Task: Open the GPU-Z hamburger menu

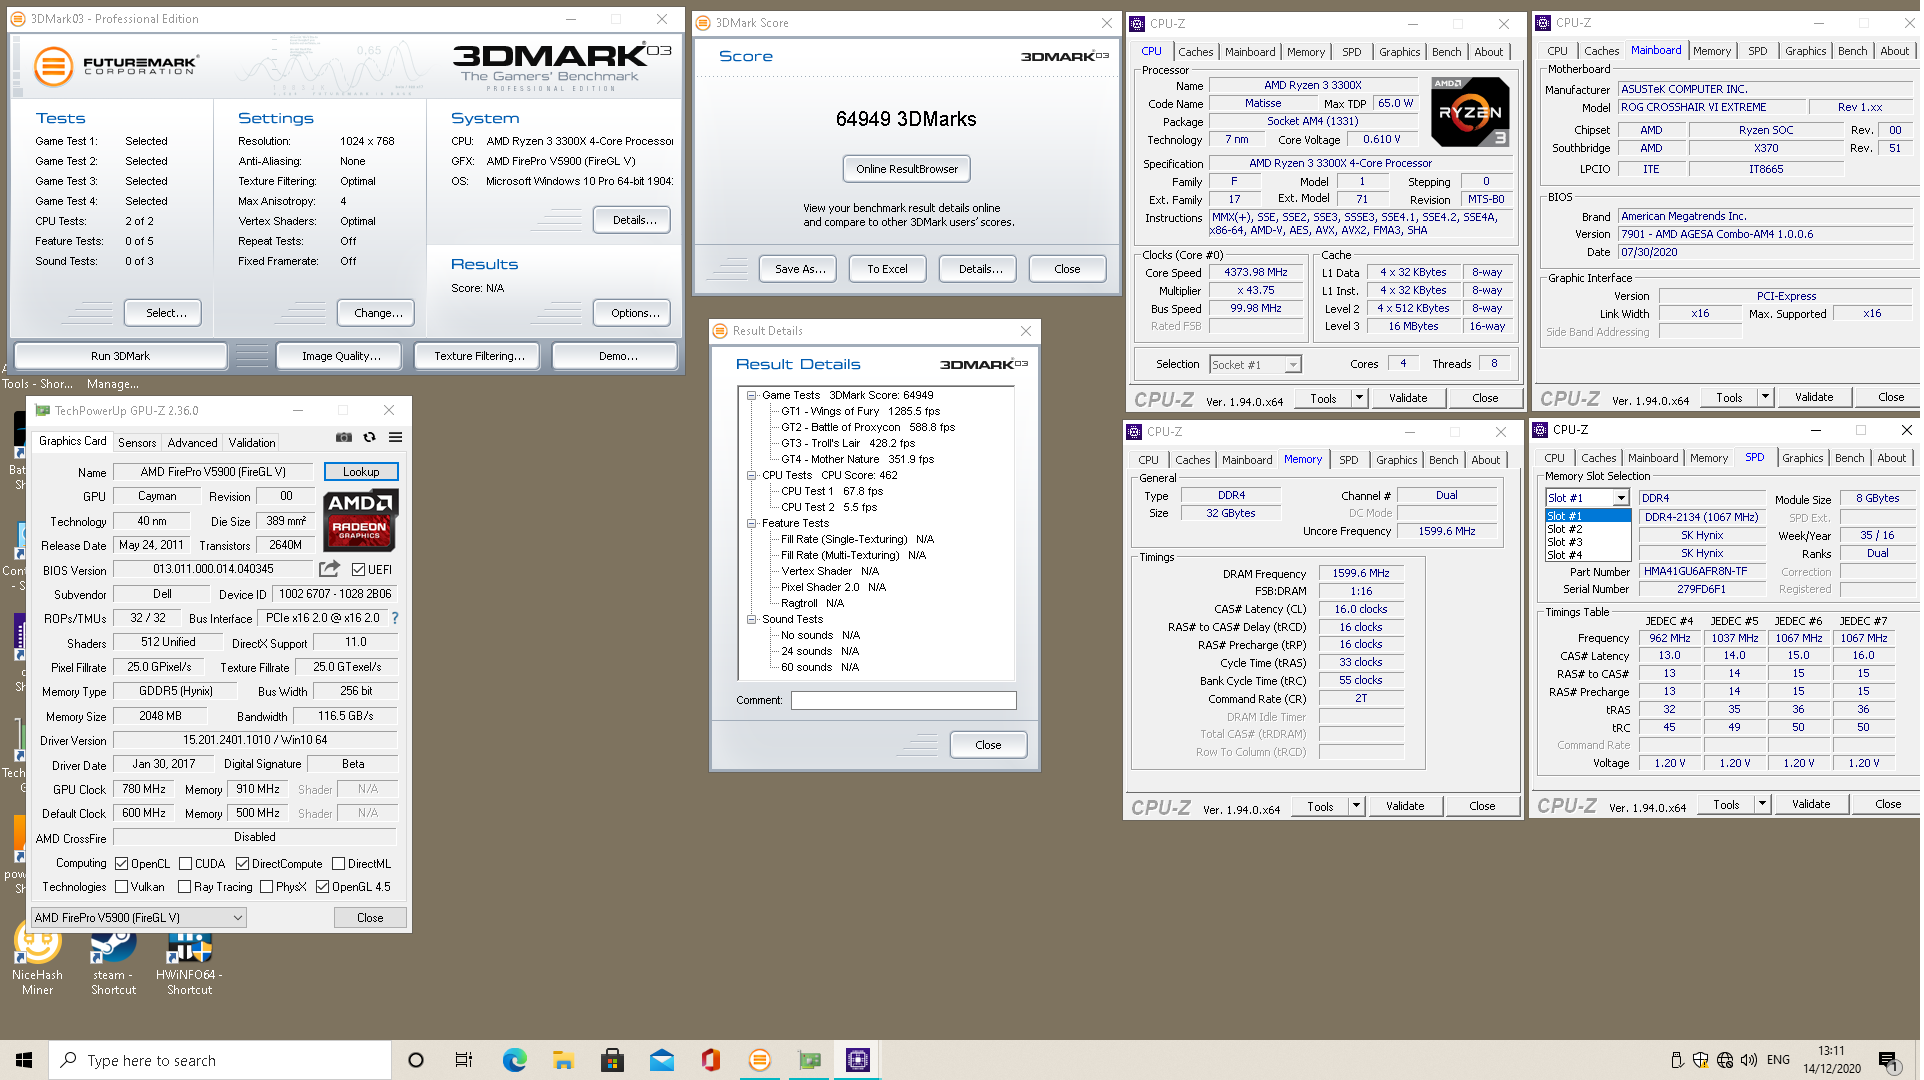Action: [396, 437]
